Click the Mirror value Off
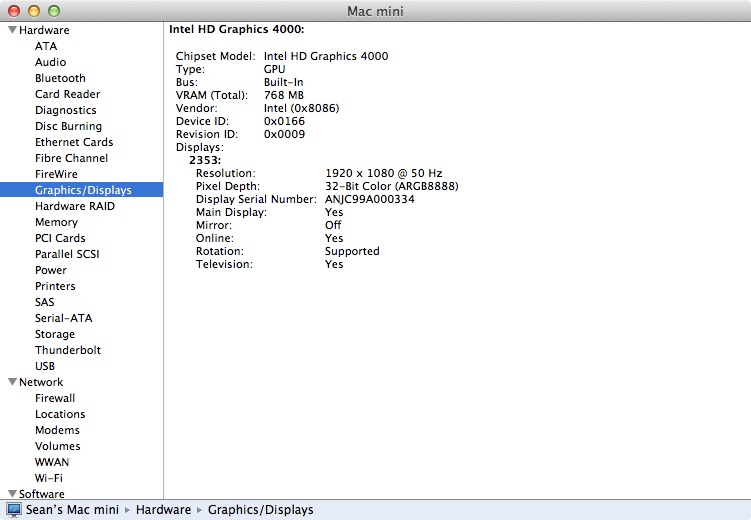This screenshot has width=751, height=520. pyautogui.click(x=333, y=225)
